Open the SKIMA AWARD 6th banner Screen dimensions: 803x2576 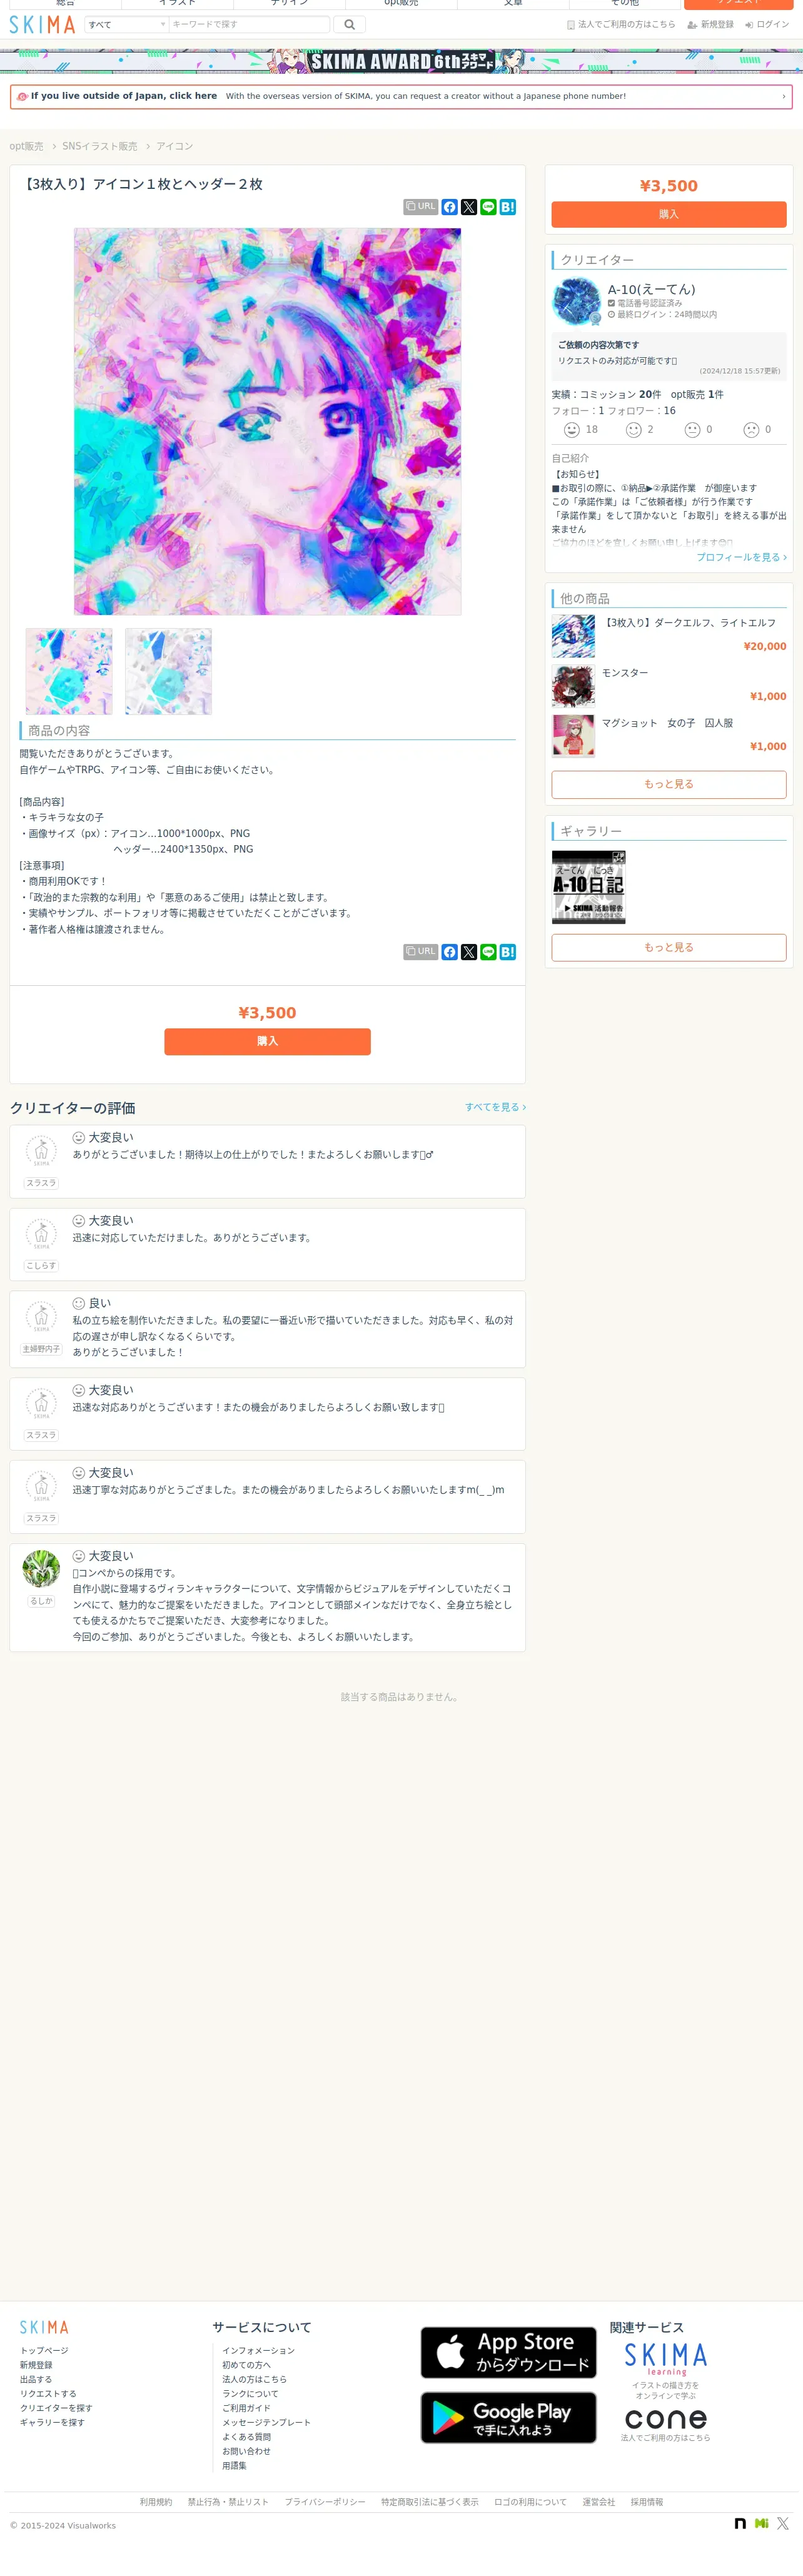tap(401, 61)
